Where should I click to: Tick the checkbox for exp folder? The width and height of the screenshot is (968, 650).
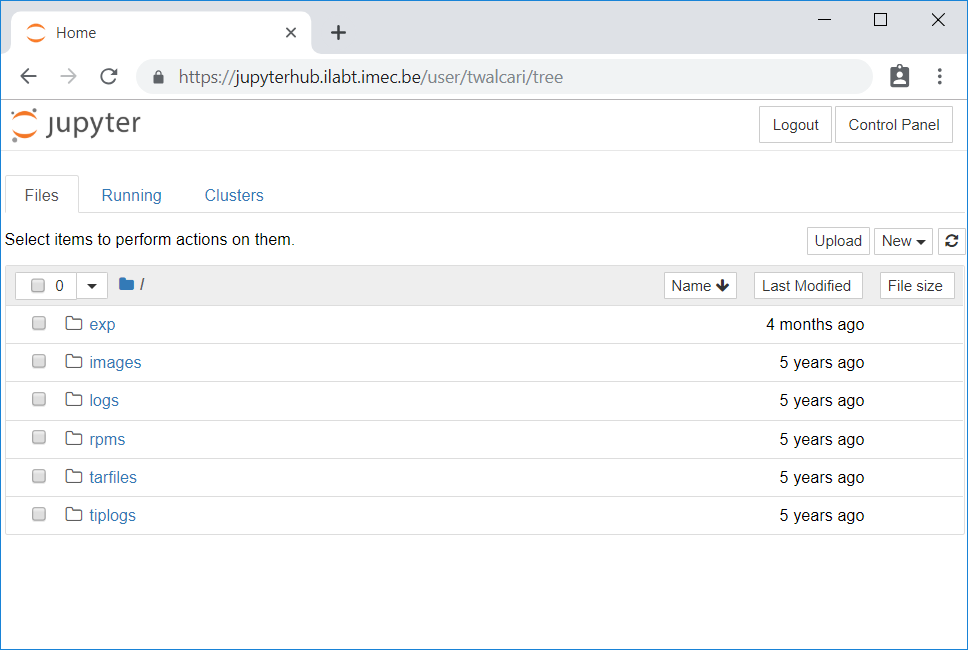[39, 323]
